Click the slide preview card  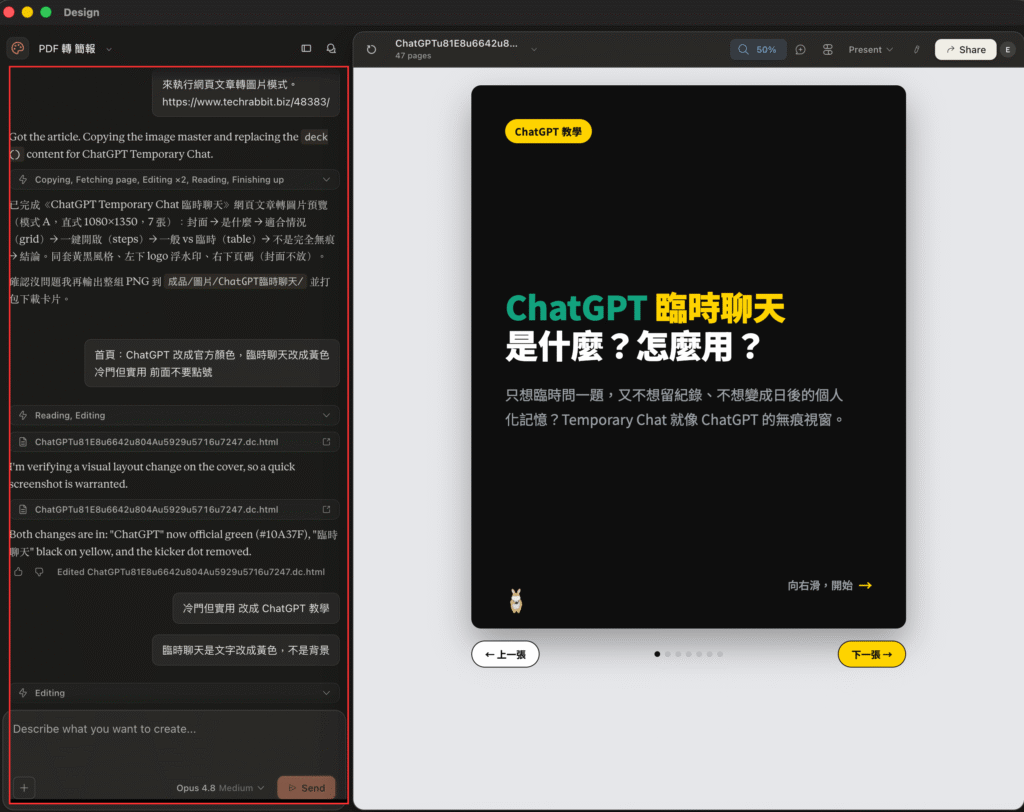[688, 357]
